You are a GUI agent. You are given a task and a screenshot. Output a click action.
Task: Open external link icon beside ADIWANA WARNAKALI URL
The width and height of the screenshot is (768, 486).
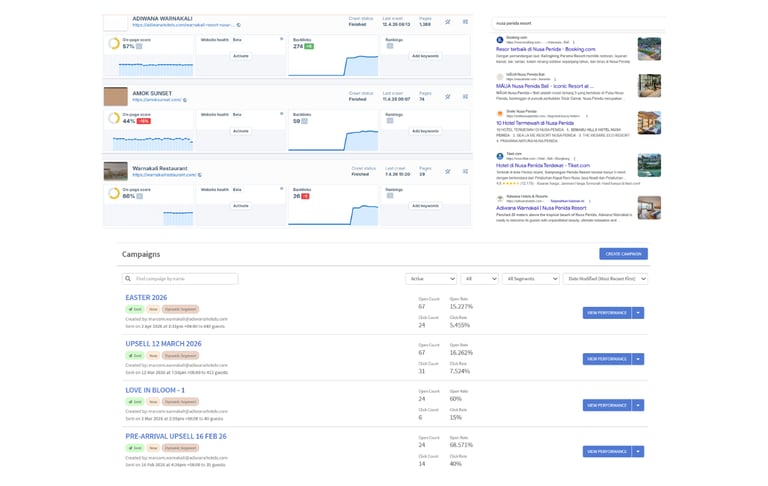[239, 25]
